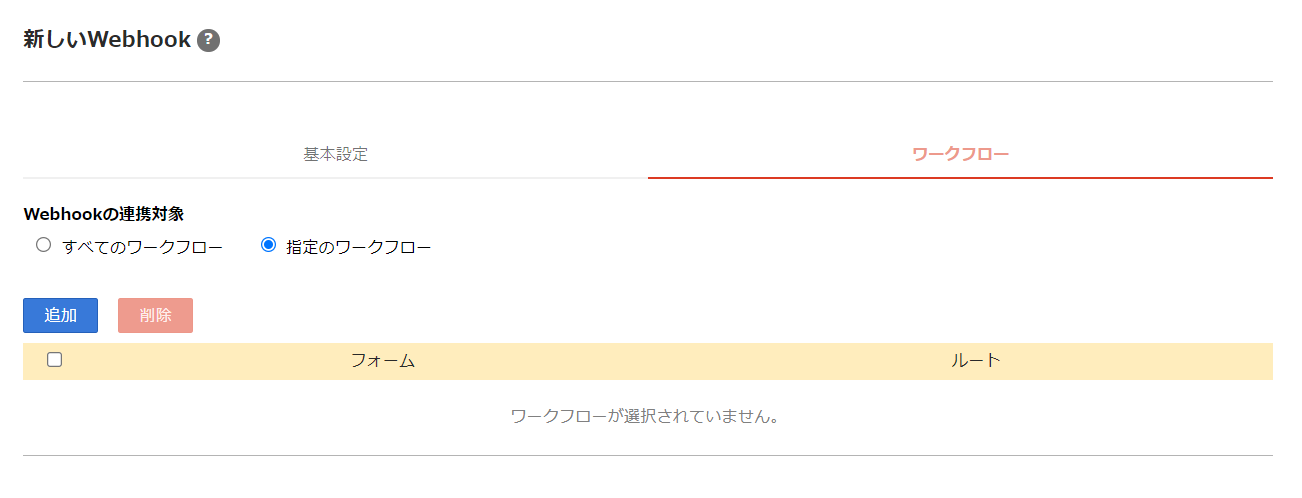The image size is (1302, 498).
Task: Switch to the 基本設定 tab
Action: point(335,155)
